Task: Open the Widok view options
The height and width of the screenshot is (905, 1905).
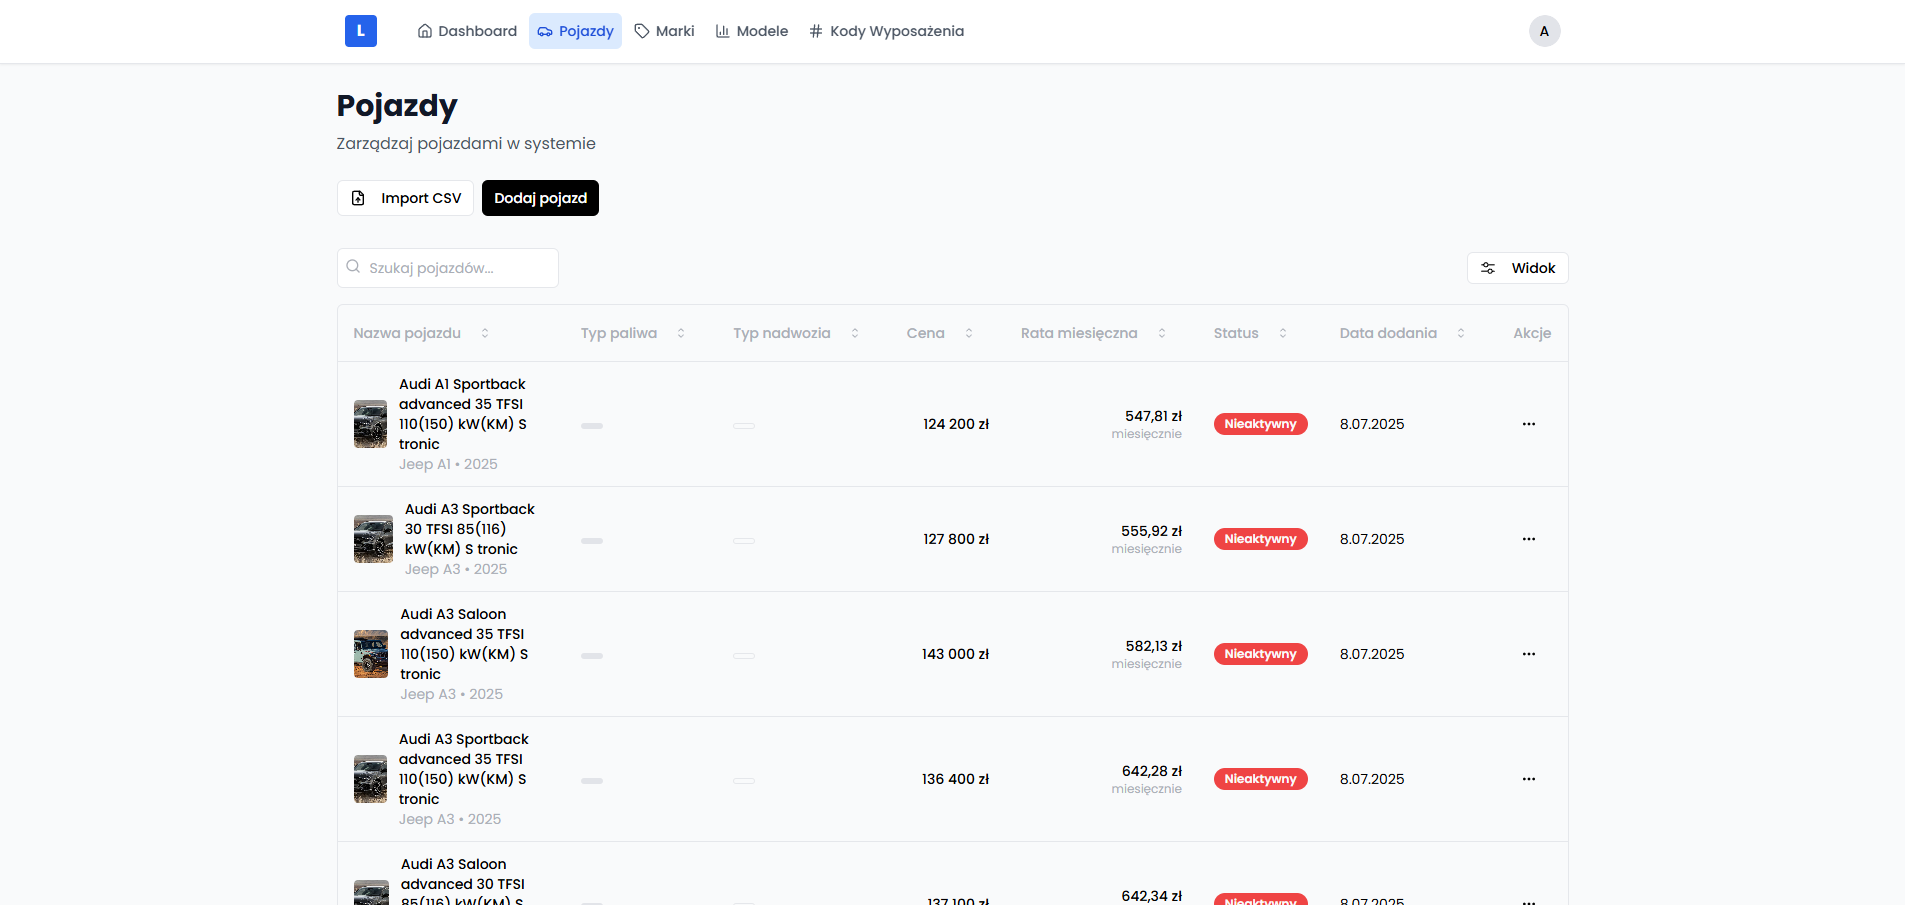Action: coord(1517,268)
